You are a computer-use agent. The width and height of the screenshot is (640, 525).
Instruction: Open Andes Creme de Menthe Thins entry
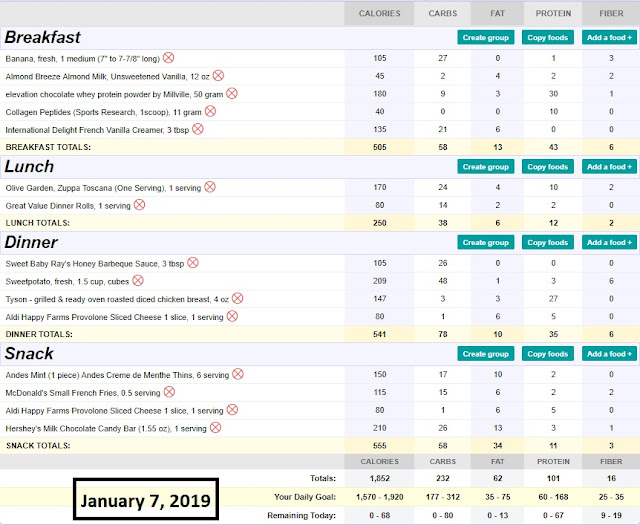coord(117,375)
